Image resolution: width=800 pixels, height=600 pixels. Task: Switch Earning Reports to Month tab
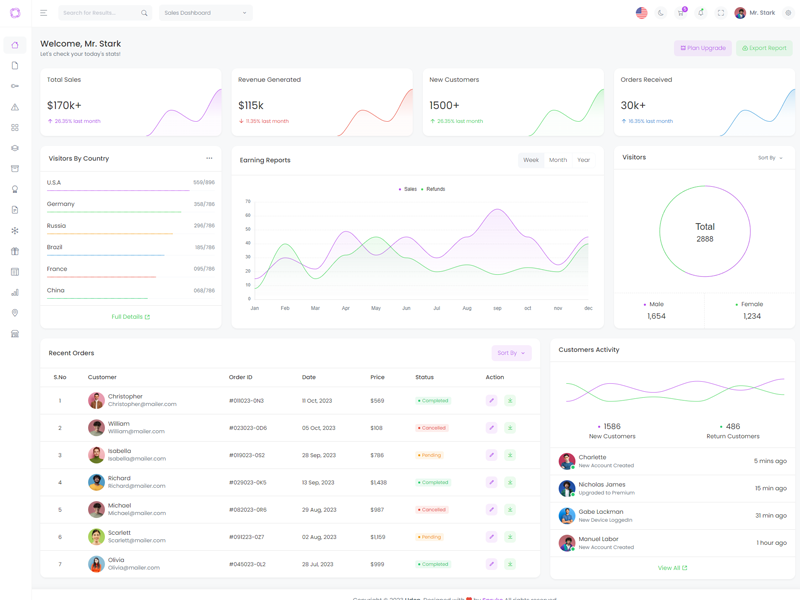pos(558,160)
